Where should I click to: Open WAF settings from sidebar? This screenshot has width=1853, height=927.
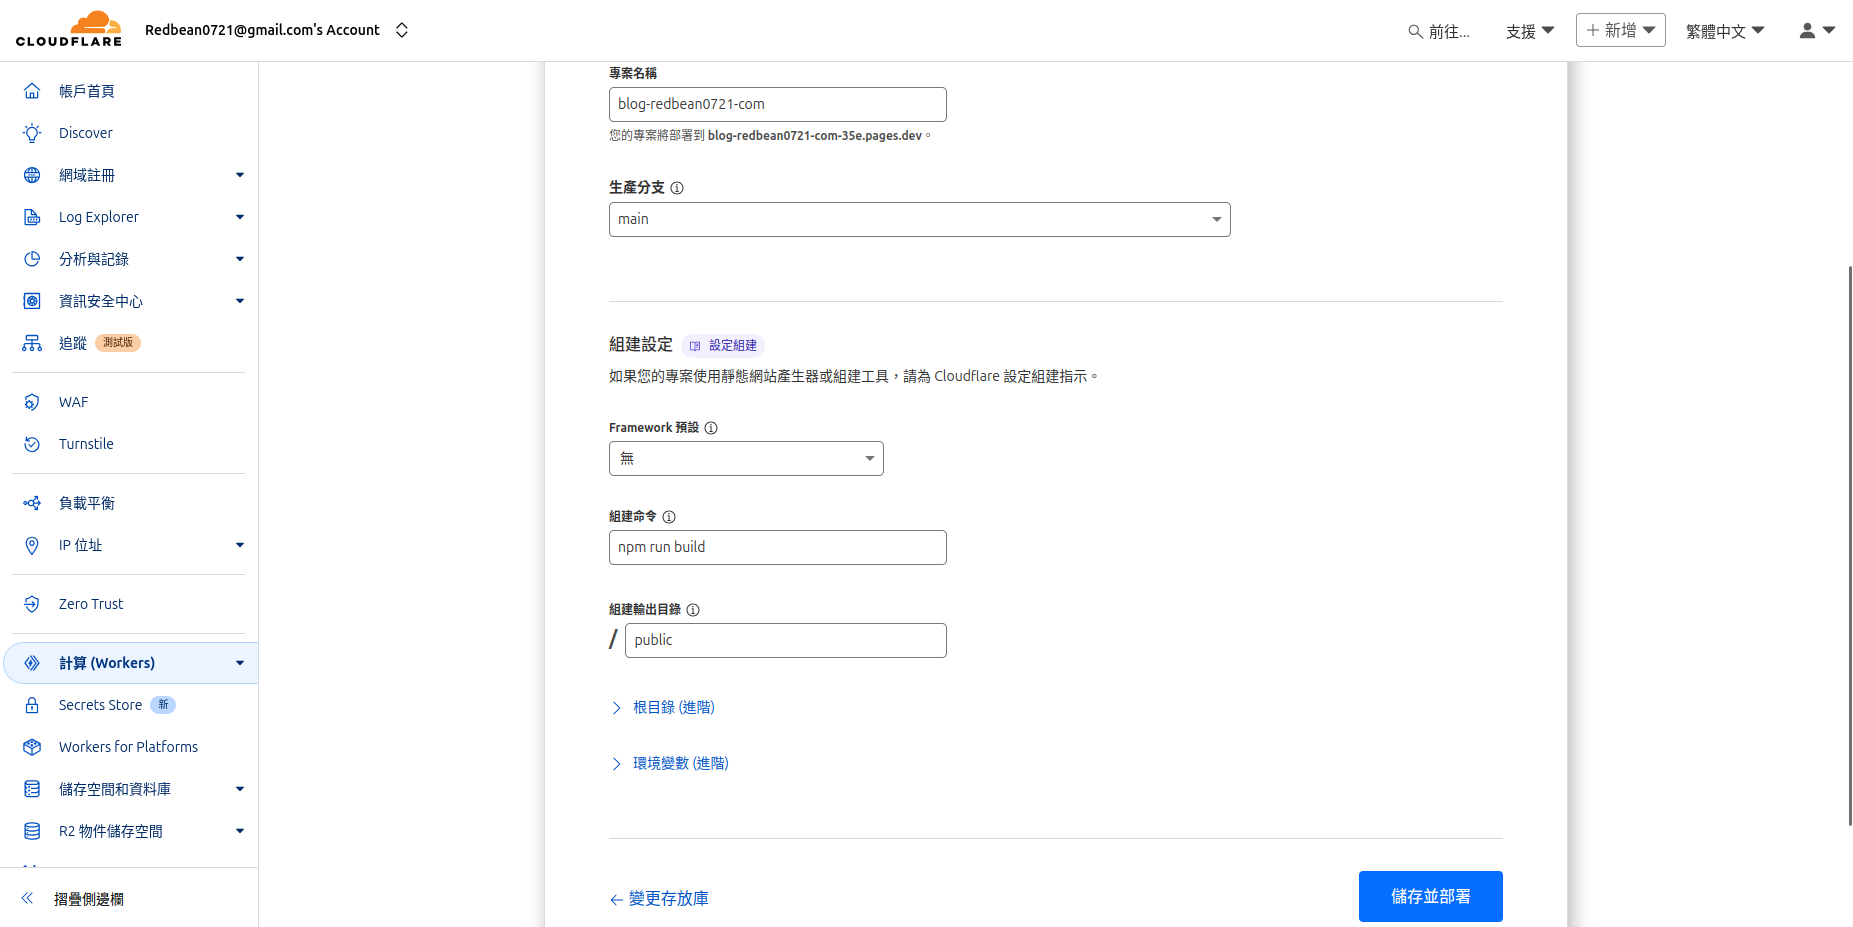click(x=72, y=401)
